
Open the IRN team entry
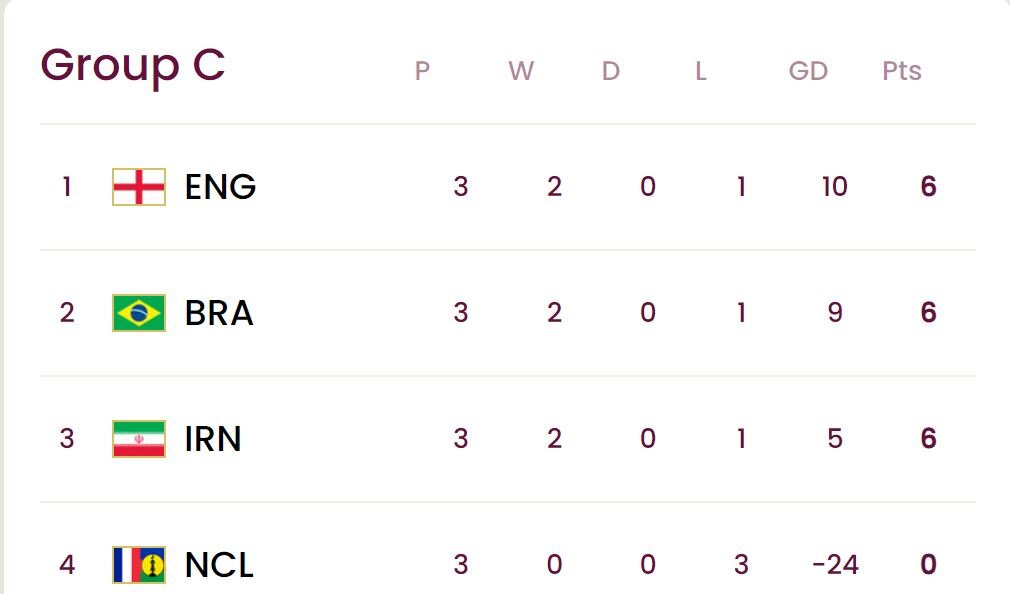click(x=213, y=439)
